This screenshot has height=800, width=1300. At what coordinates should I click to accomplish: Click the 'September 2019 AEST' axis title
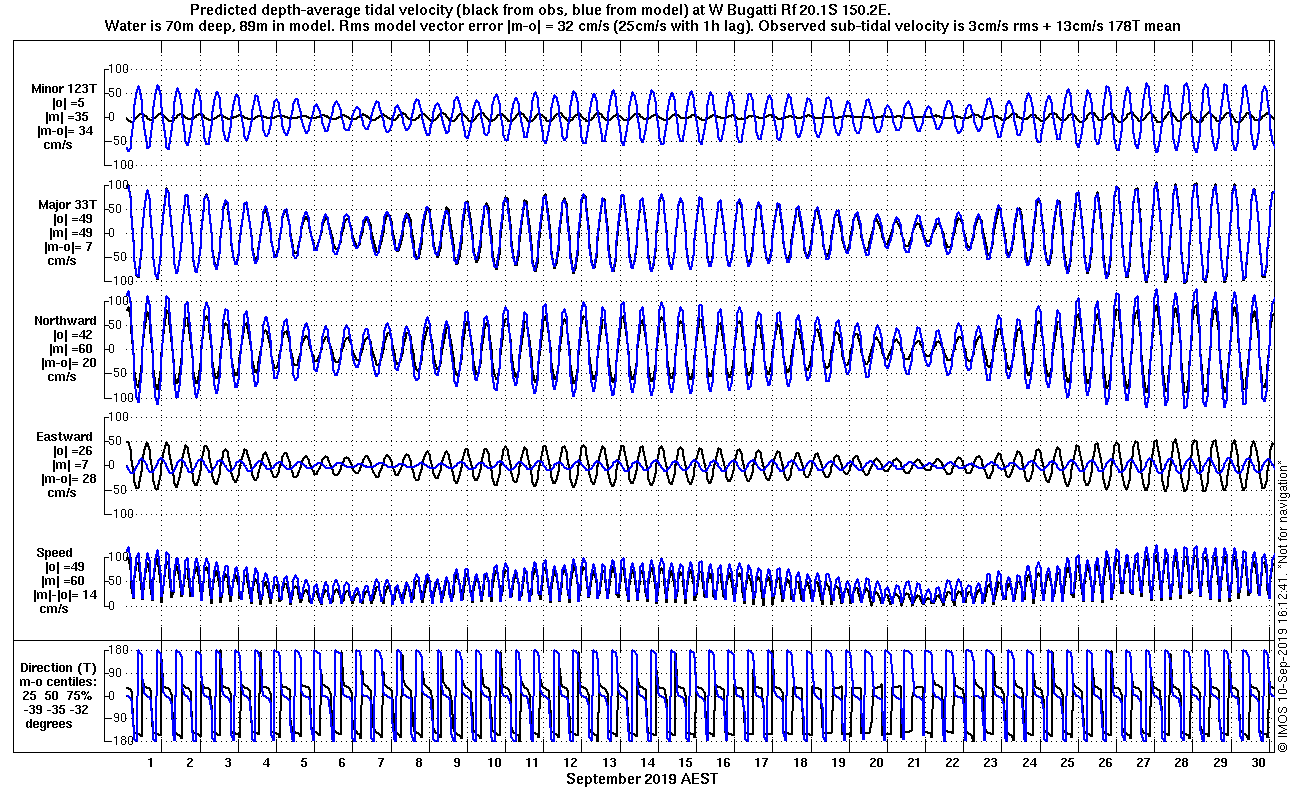[x=641, y=779]
